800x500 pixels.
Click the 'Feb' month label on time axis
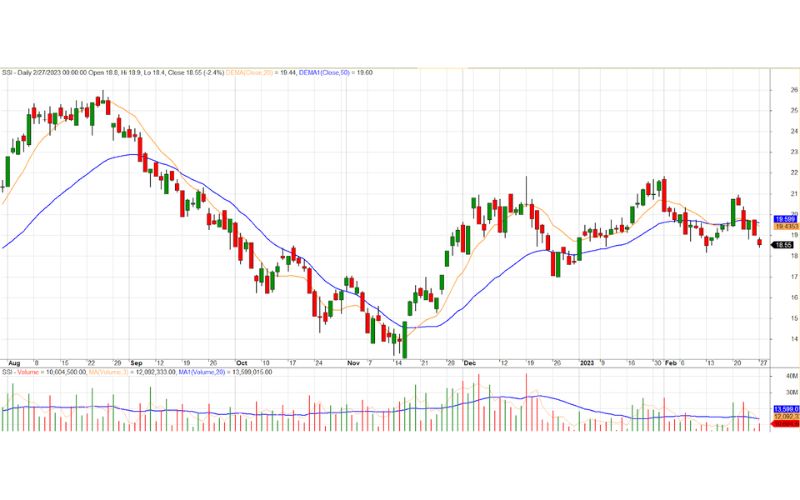tap(671, 363)
